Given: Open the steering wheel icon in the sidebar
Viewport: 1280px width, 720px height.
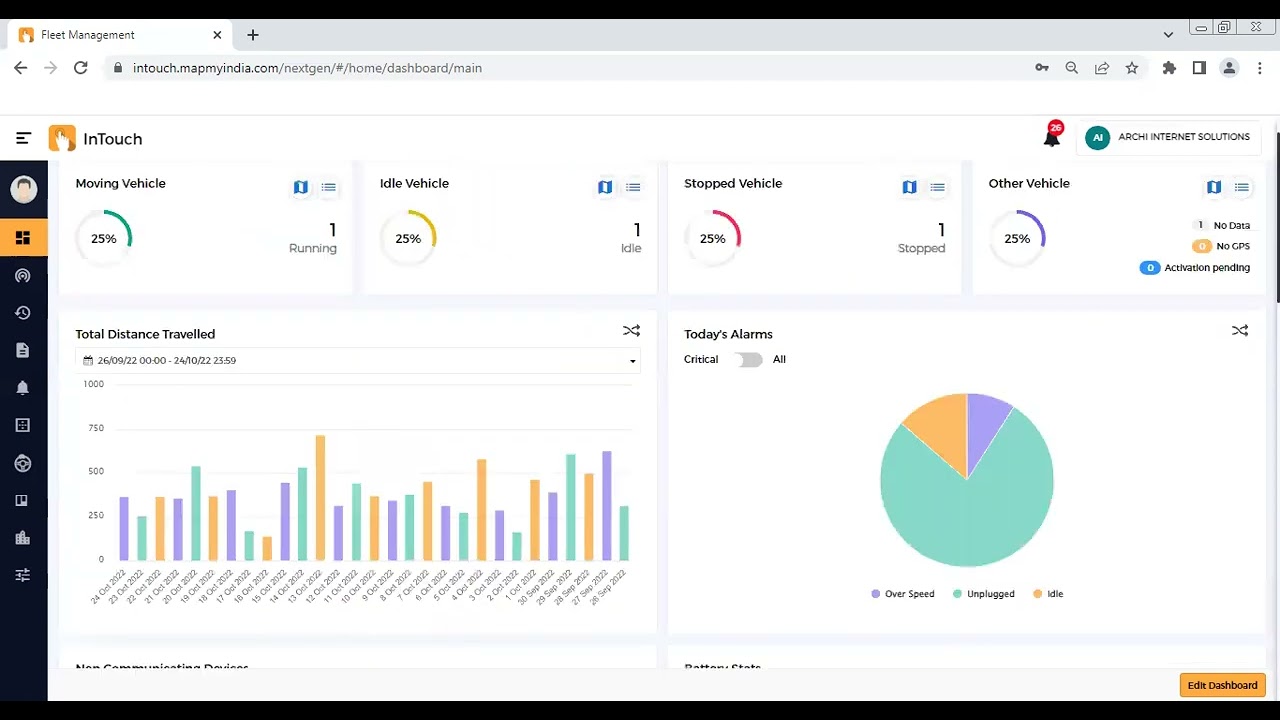Looking at the screenshot, I should click(x=23, y=463).
